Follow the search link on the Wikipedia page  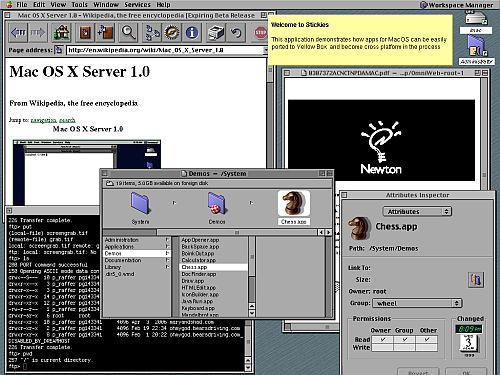point(67,120)
